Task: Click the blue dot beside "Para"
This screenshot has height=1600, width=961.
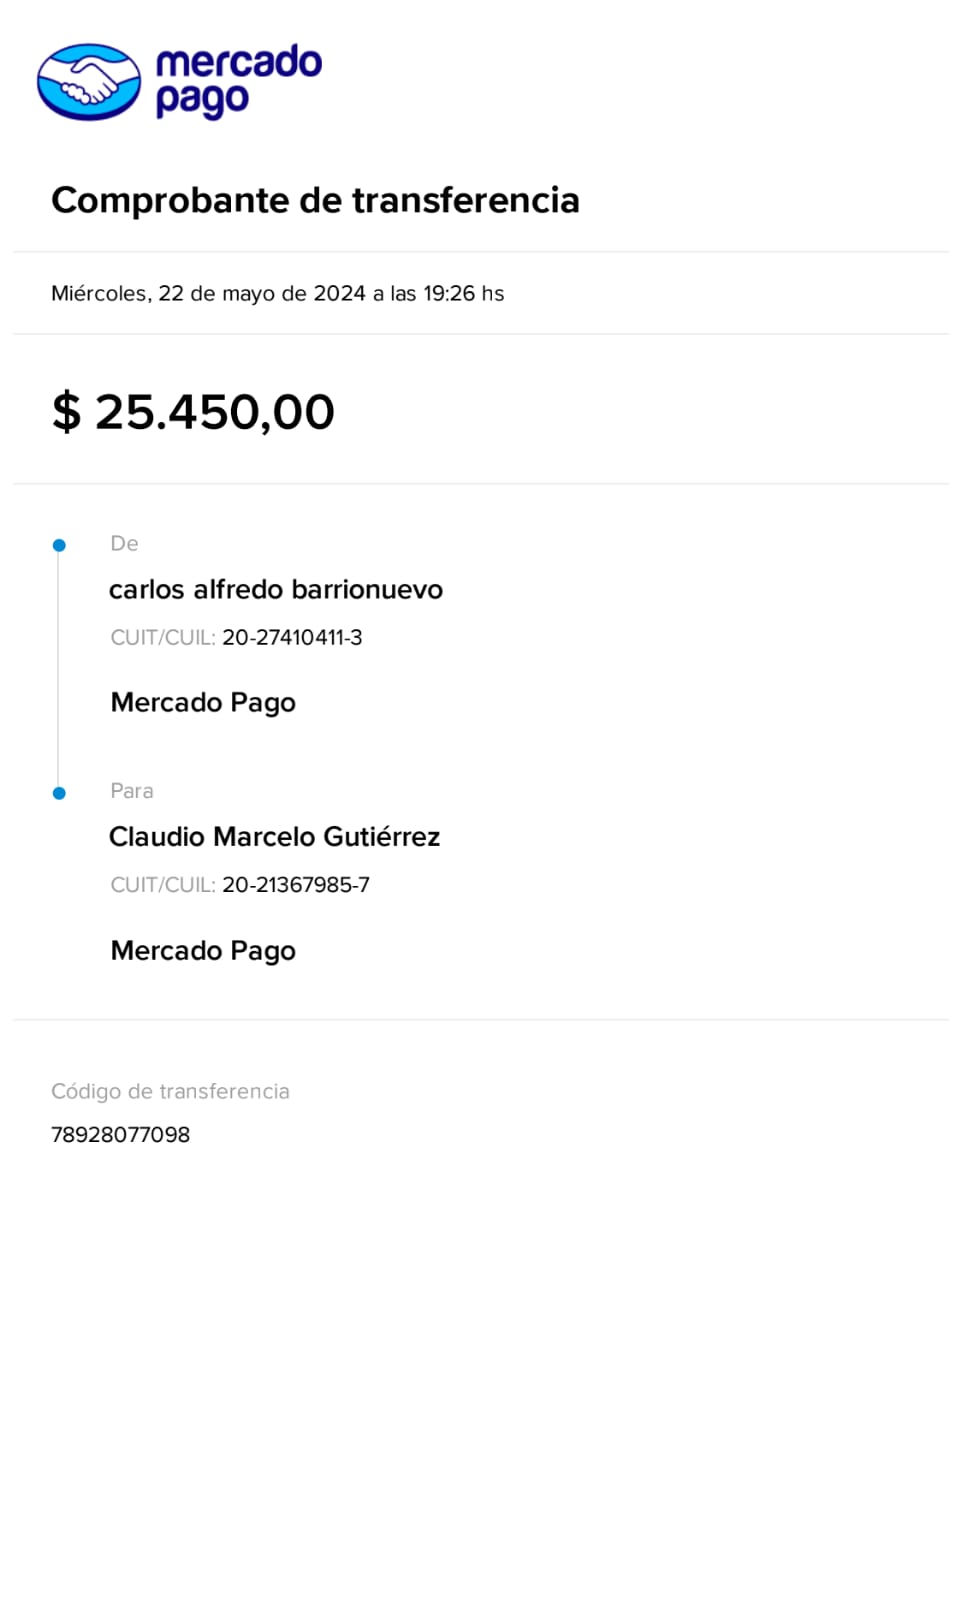Action: pos(59,793)
